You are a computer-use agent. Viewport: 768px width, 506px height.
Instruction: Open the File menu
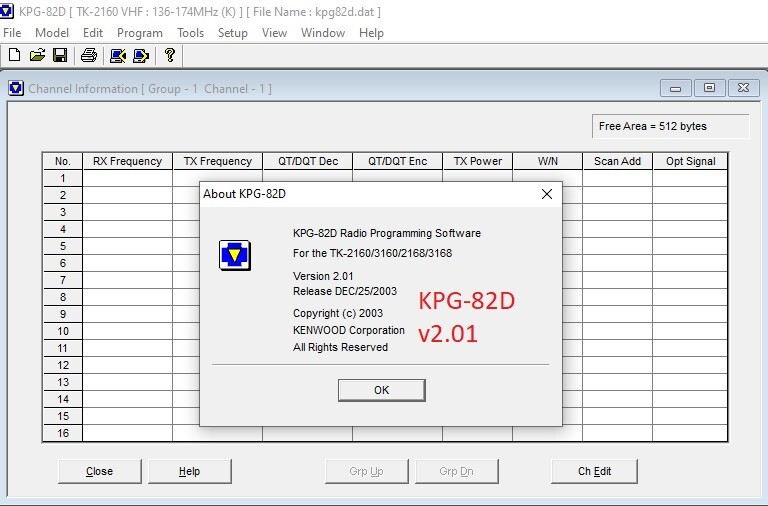[x=12, y=33]
